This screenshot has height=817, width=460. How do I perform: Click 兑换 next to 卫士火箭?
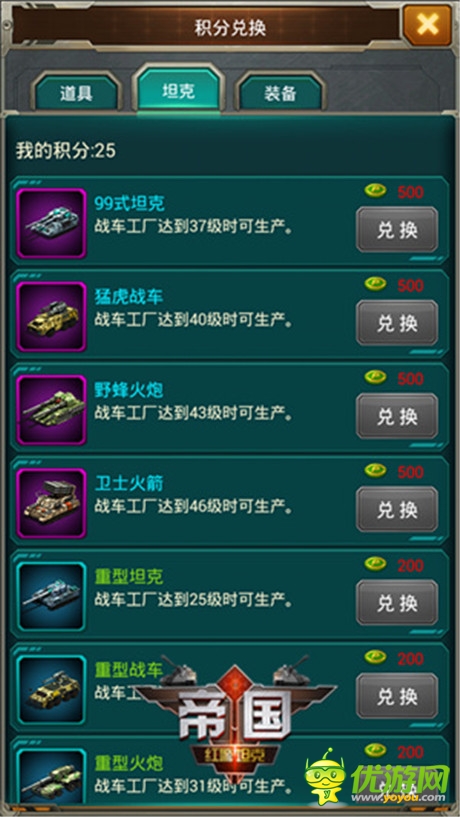coord(397,510)
